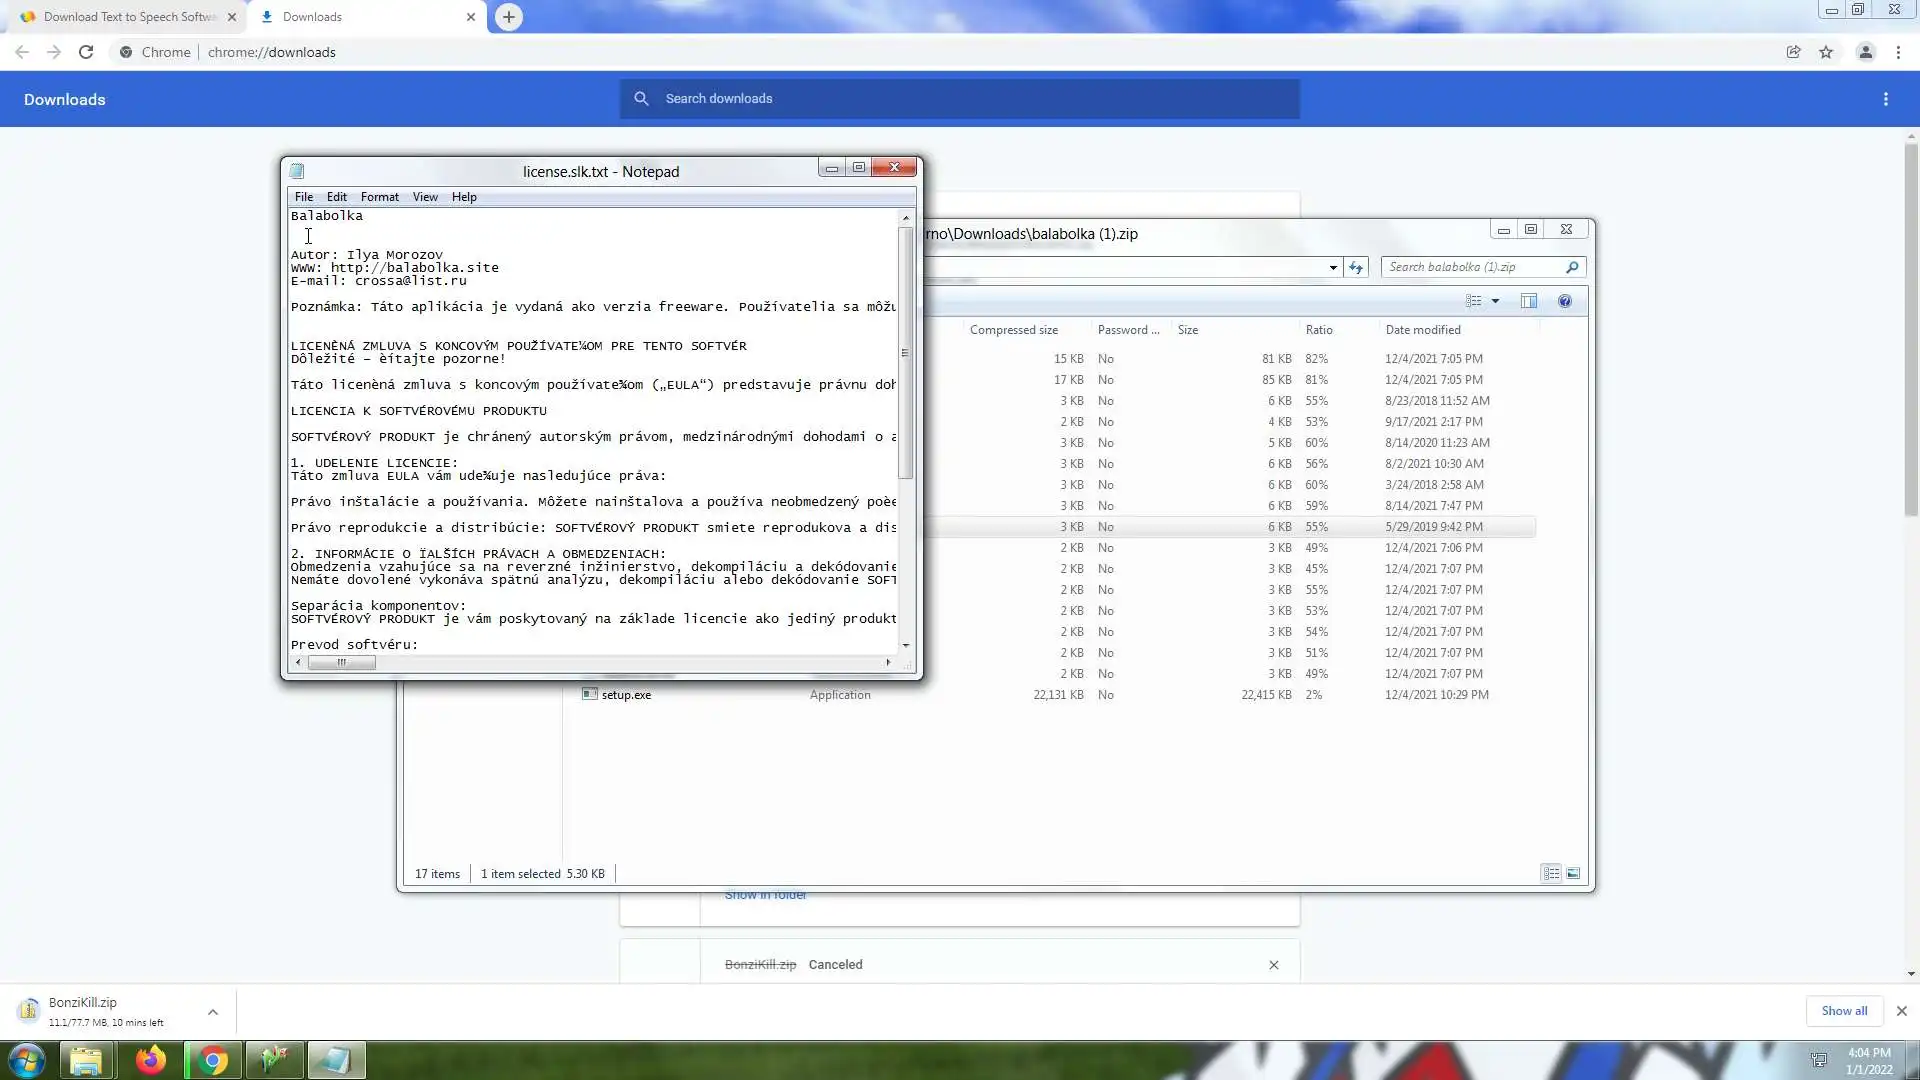Screen dimensions: 1920x1080
Task: Expand BonziKill.zip download options chevron
Action: pos(213,1012)
